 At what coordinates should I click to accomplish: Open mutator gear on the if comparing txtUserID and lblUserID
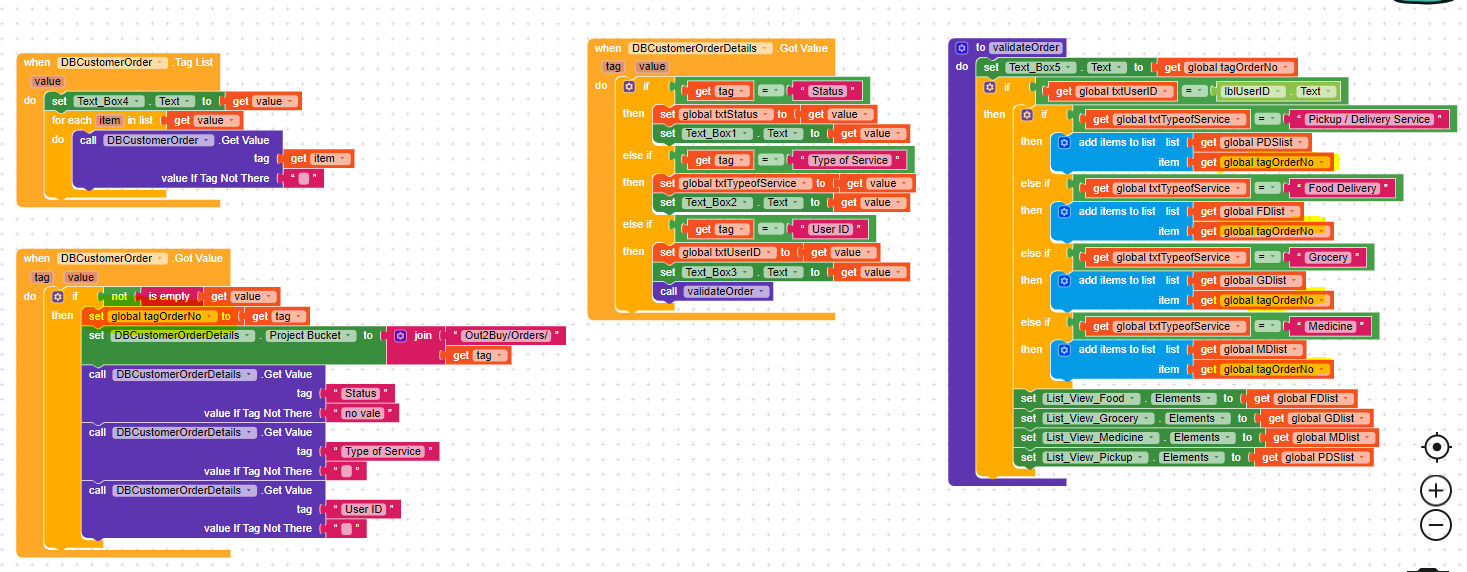[990, 87]
